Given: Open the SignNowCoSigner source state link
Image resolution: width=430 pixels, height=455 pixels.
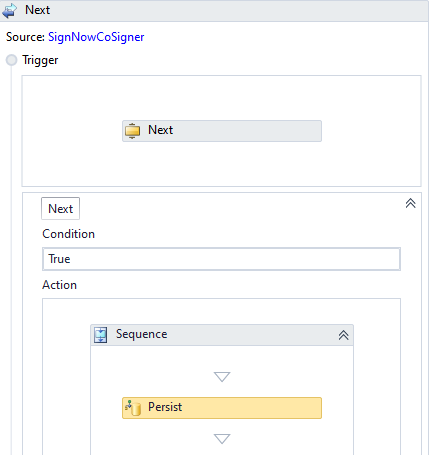Looking at the screenshot, I should [x=96, y=37].
